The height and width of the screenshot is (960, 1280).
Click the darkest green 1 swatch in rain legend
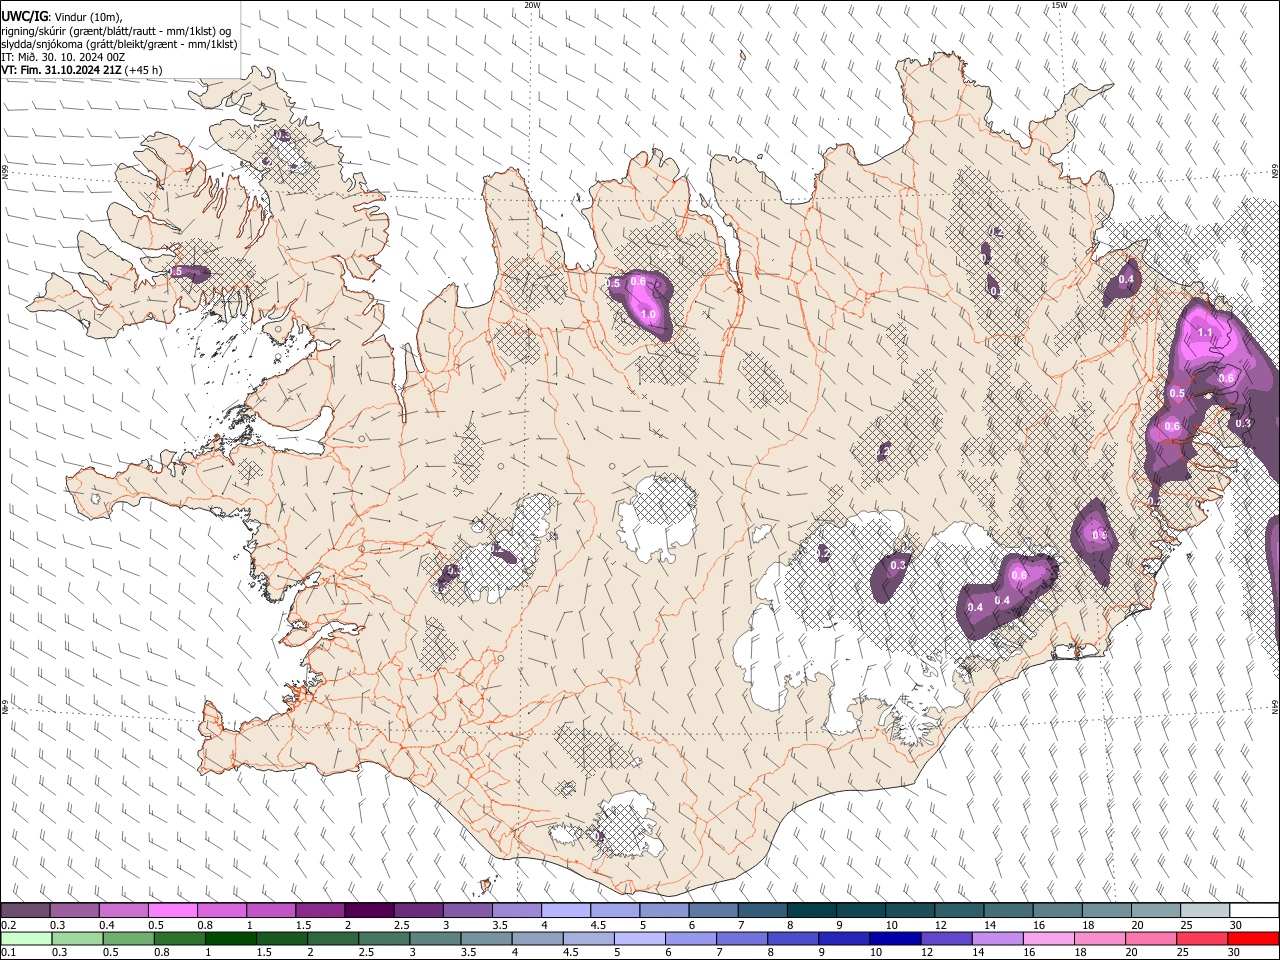(230, 938)
